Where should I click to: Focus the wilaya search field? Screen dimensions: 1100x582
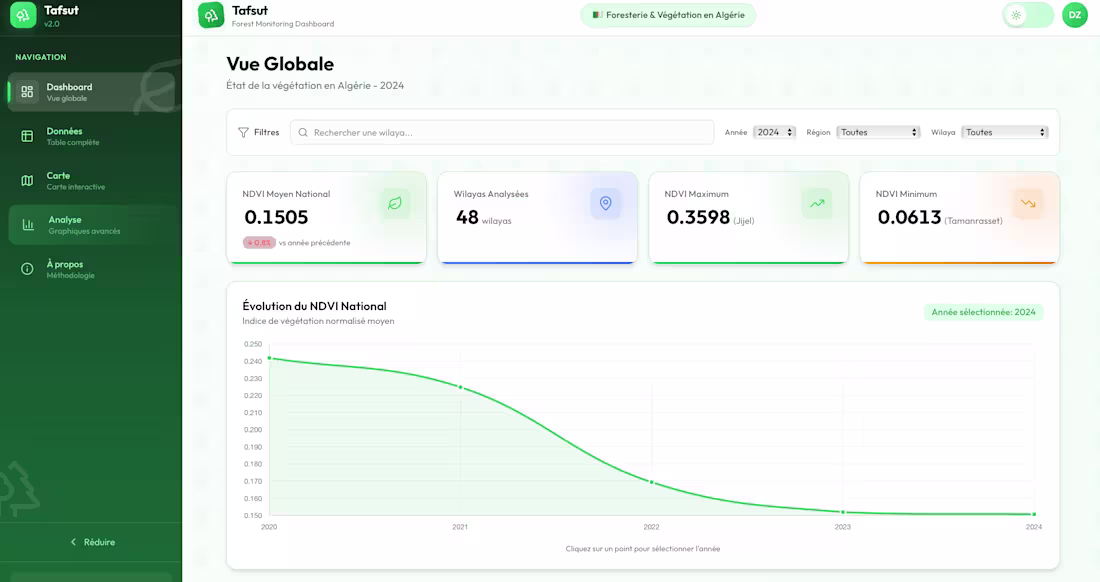[x=502, y=132]
